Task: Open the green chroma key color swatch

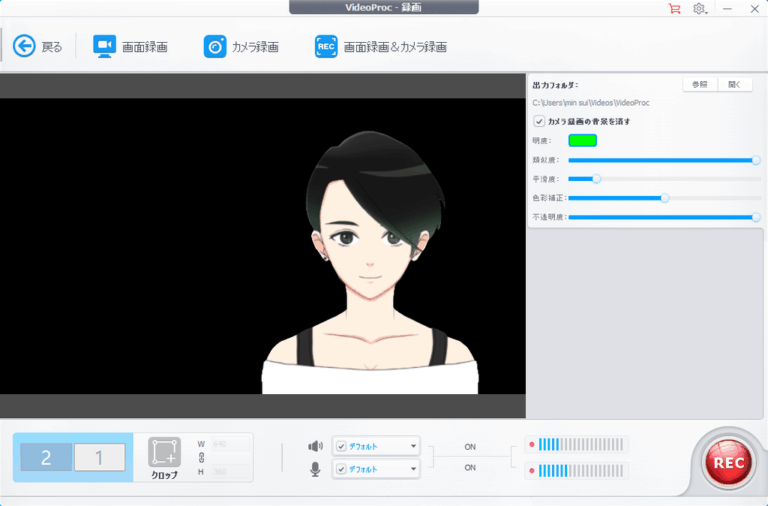Action: pyautogui.click(x=582, y=140)
